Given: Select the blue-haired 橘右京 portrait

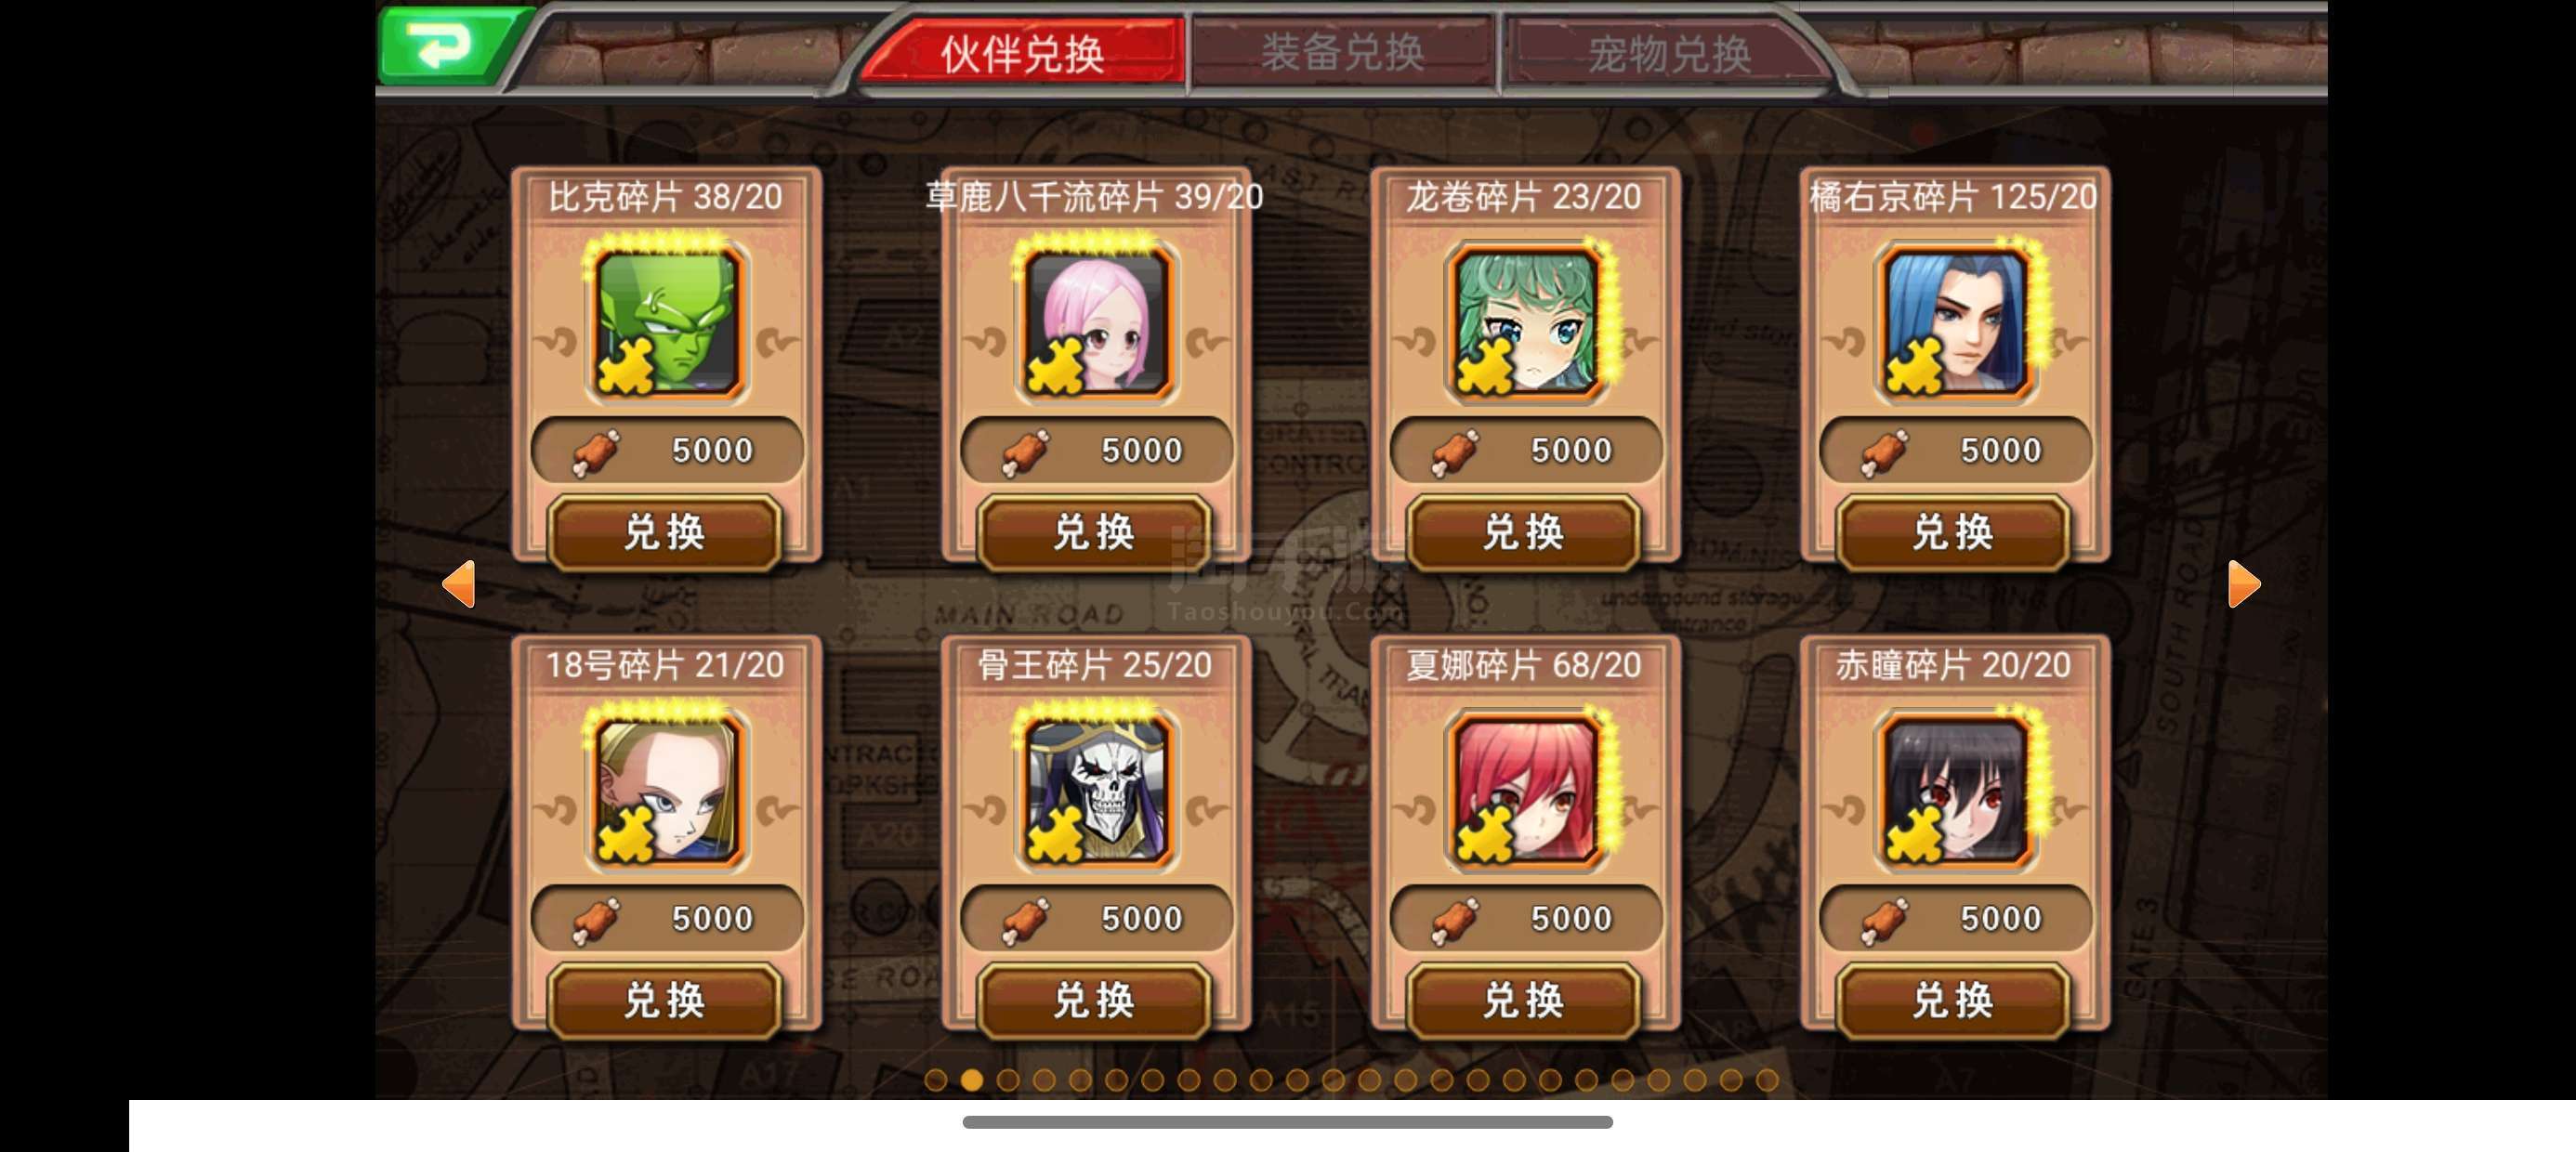Looking at the screenshot, I should coord(1955,322).
